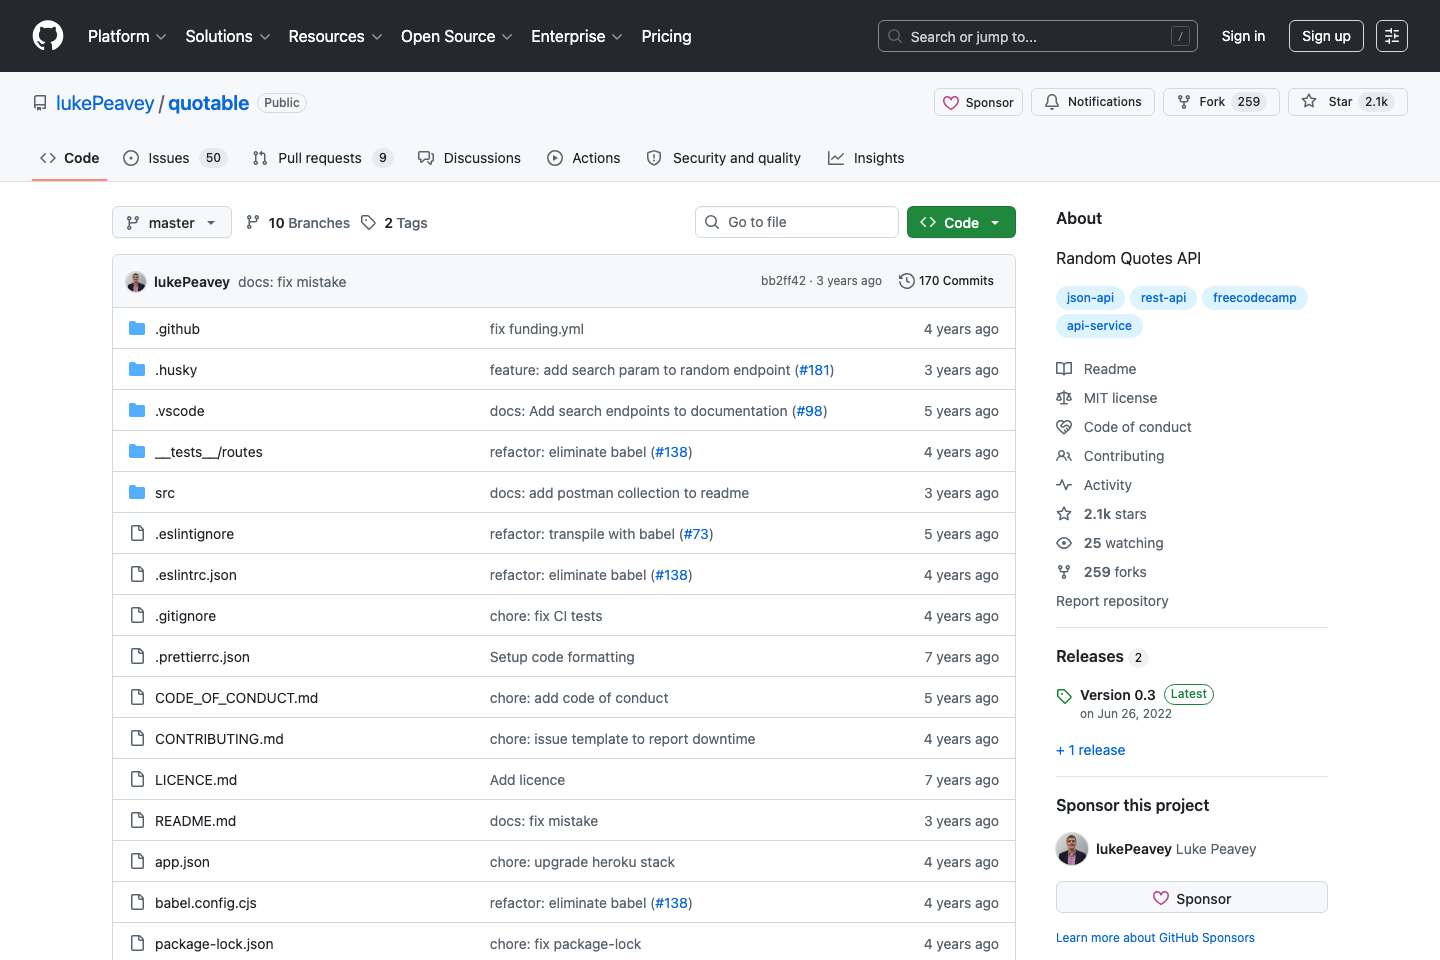The height and width of the screenshot is (960, 1440).
Task: Click the Code of conduct icon
Action: click(x=1064, y=426)
